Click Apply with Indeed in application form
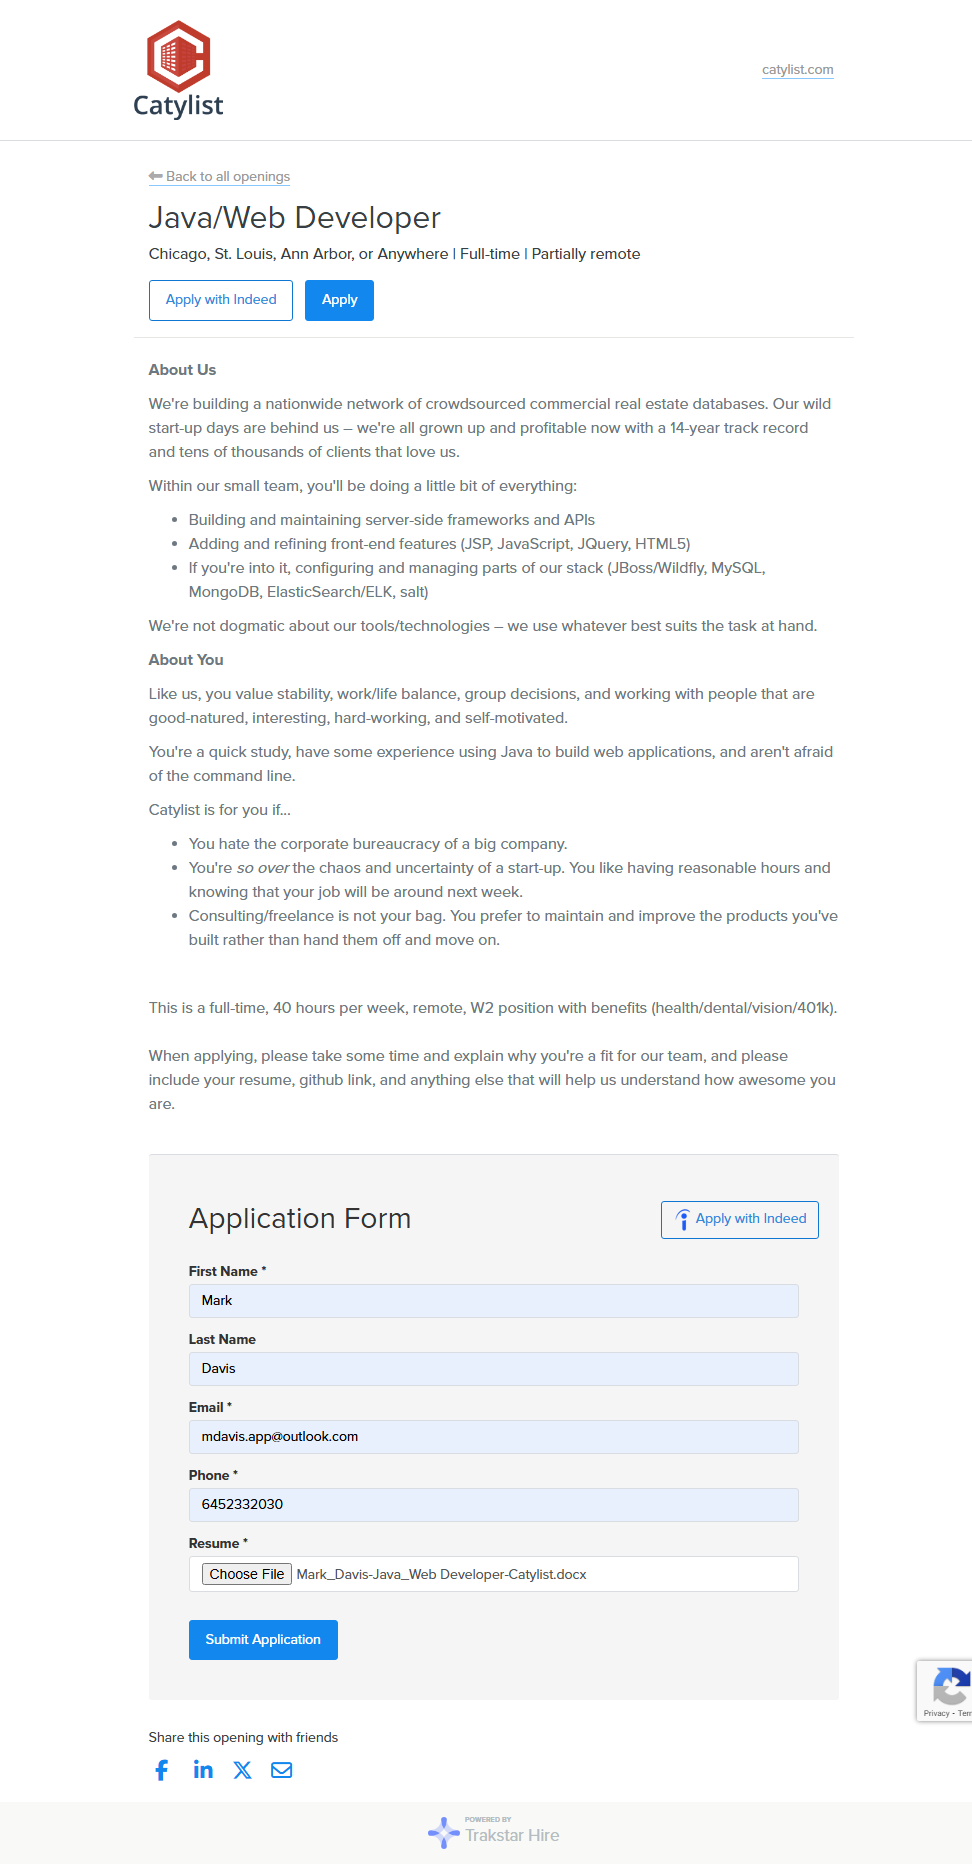 pos(740,1219)
